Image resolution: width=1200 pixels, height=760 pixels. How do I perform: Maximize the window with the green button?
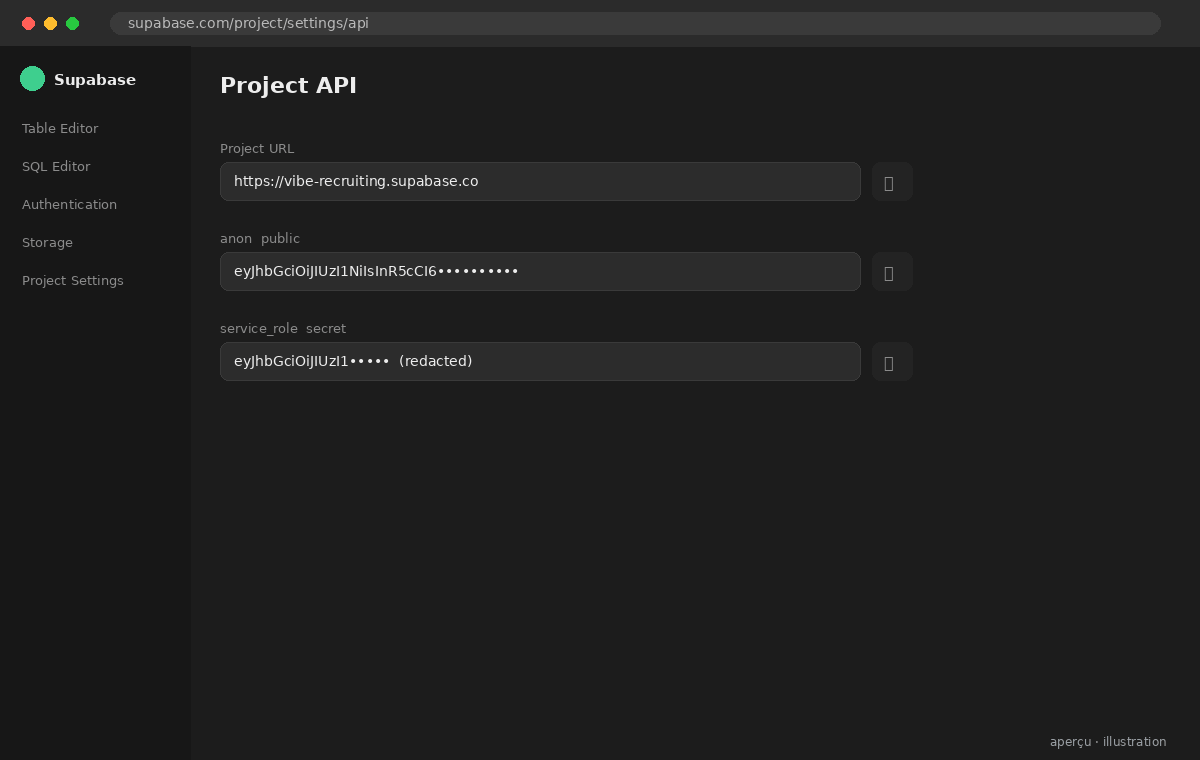pos(72,23)
